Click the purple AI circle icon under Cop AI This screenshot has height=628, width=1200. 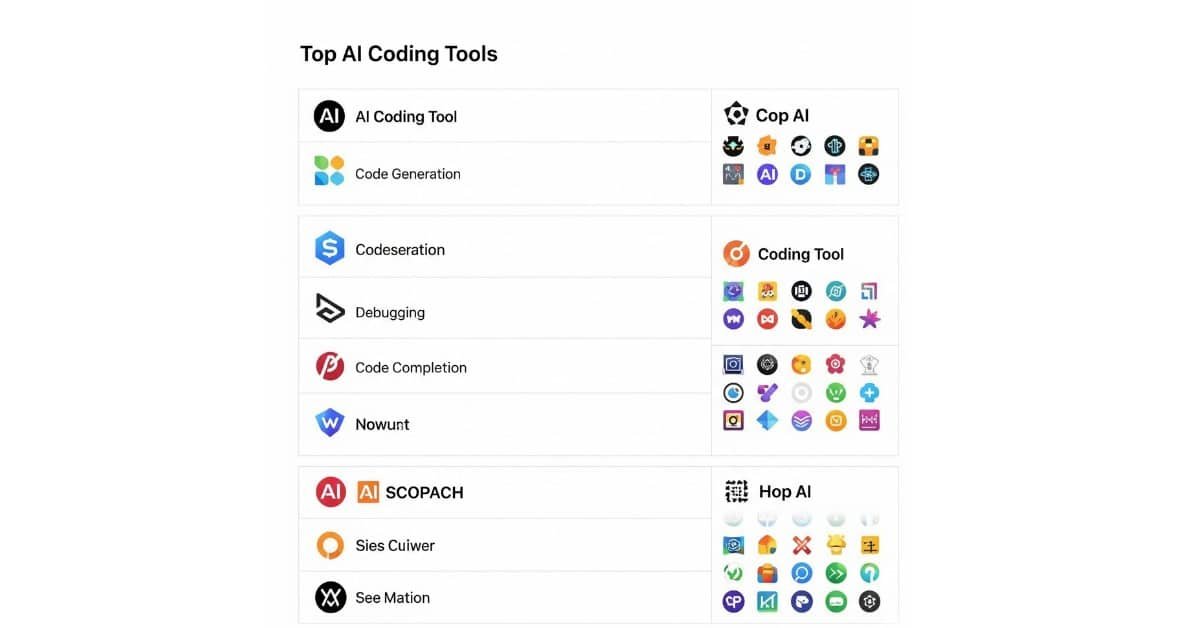click(767, 174)
